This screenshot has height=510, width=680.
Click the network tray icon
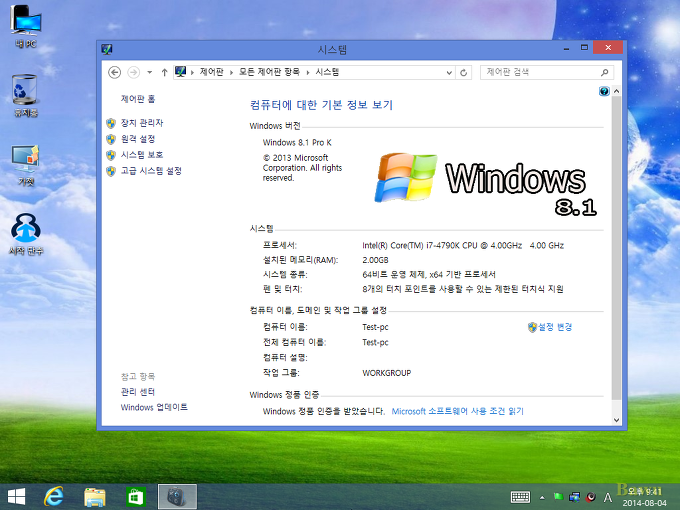tap(575, 497)
